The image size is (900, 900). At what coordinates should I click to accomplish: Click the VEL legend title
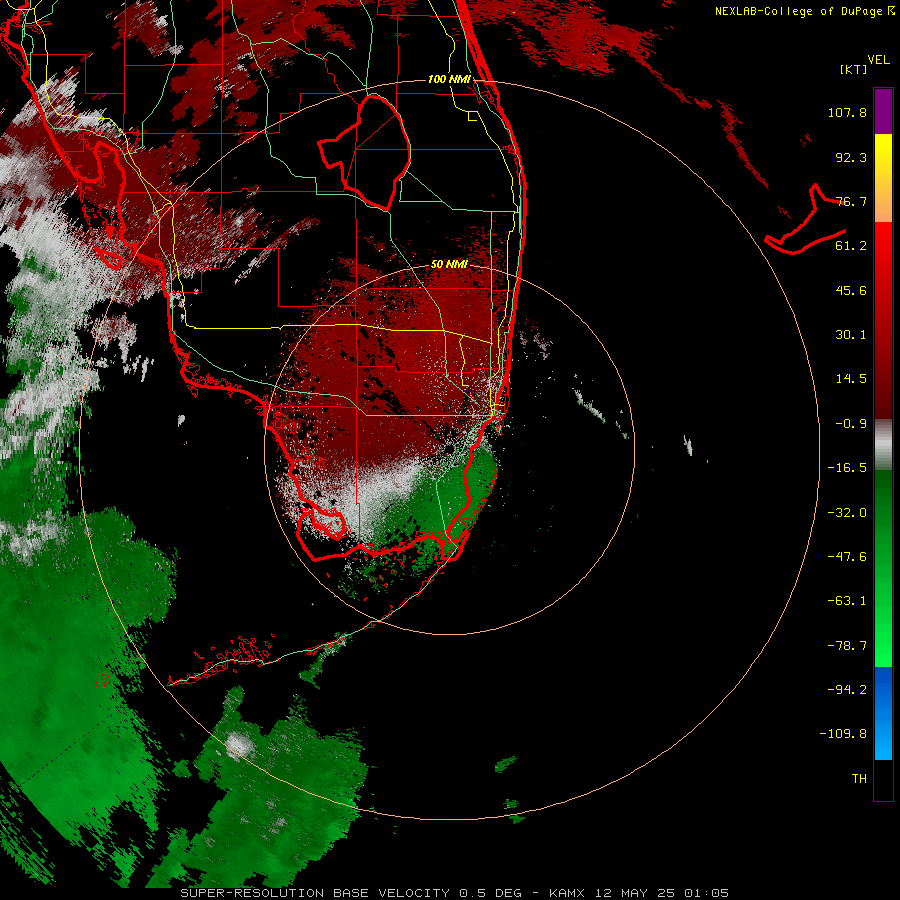click(878, 60)
